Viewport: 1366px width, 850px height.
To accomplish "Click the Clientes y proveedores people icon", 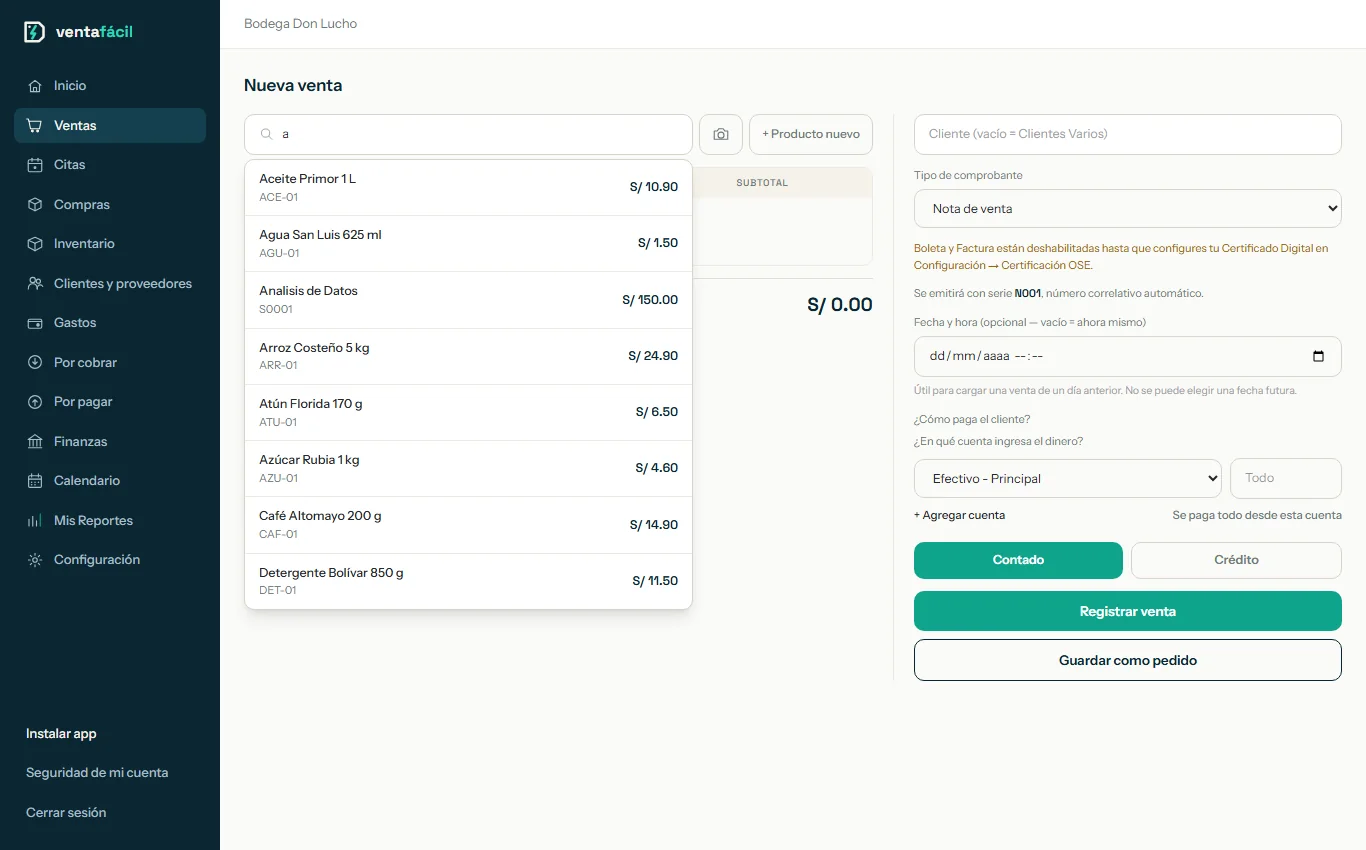I will pos(35,284).
